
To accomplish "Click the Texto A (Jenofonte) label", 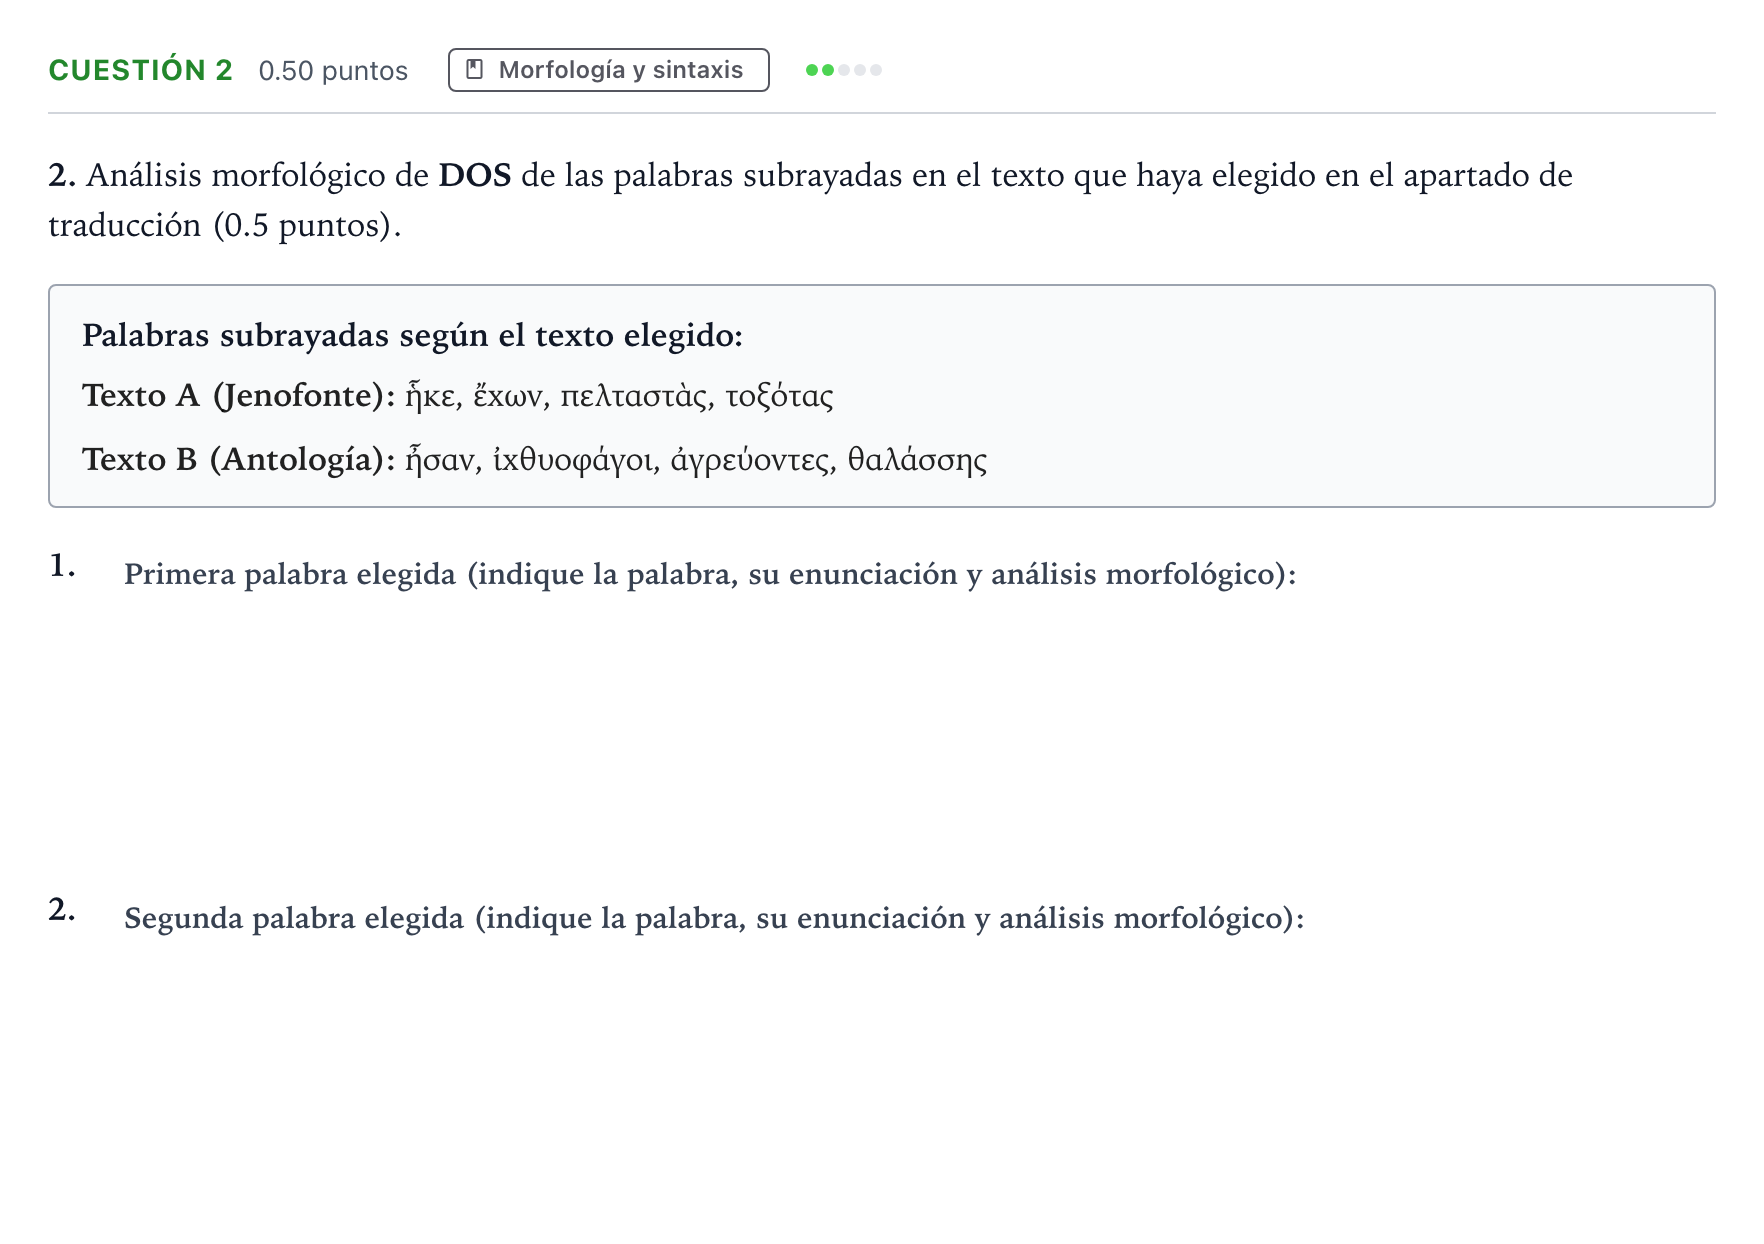I will click(x=238, y=396).
